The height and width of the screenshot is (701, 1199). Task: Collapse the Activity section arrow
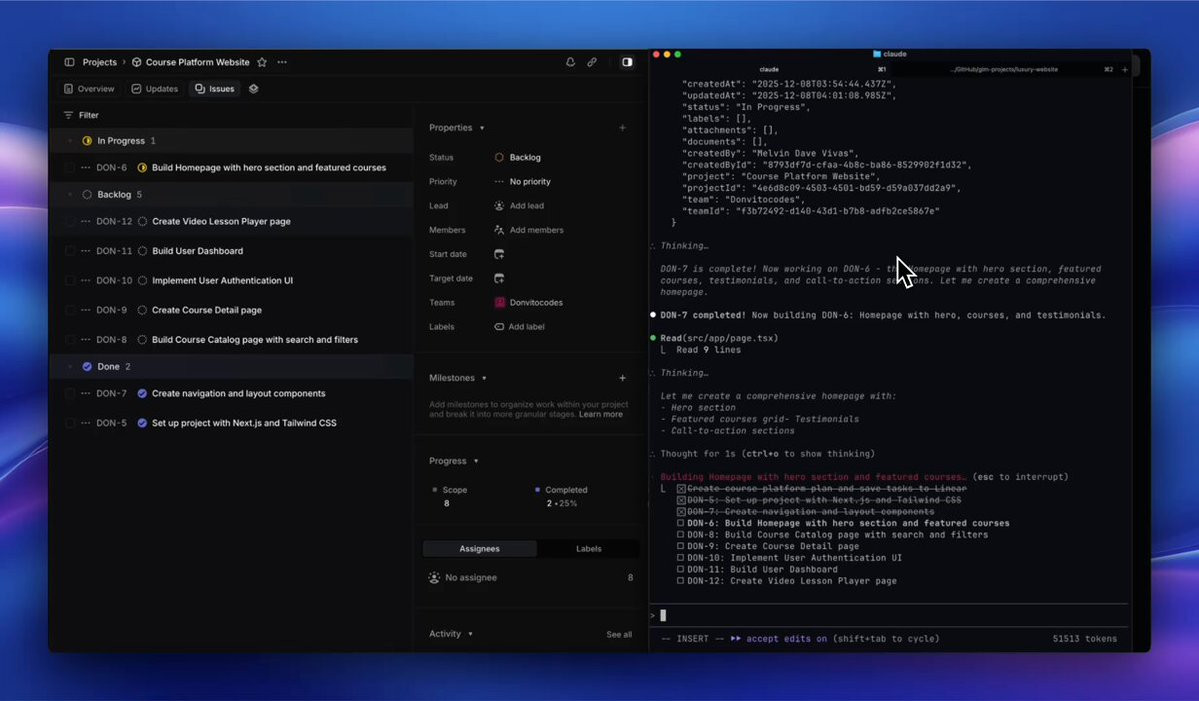click(470, 634)
